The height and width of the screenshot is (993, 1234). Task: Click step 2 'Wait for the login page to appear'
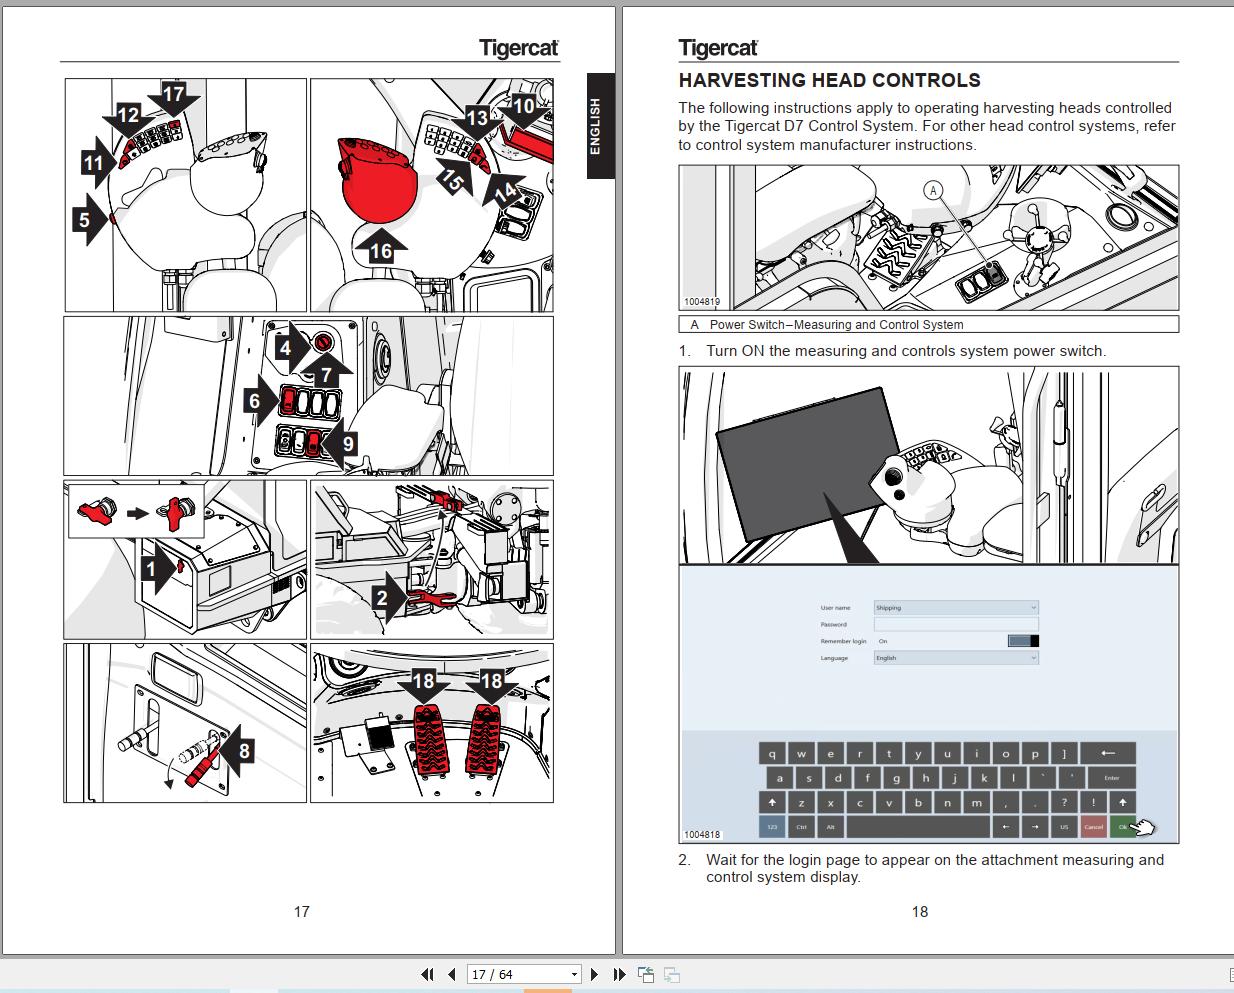(934, 868)
